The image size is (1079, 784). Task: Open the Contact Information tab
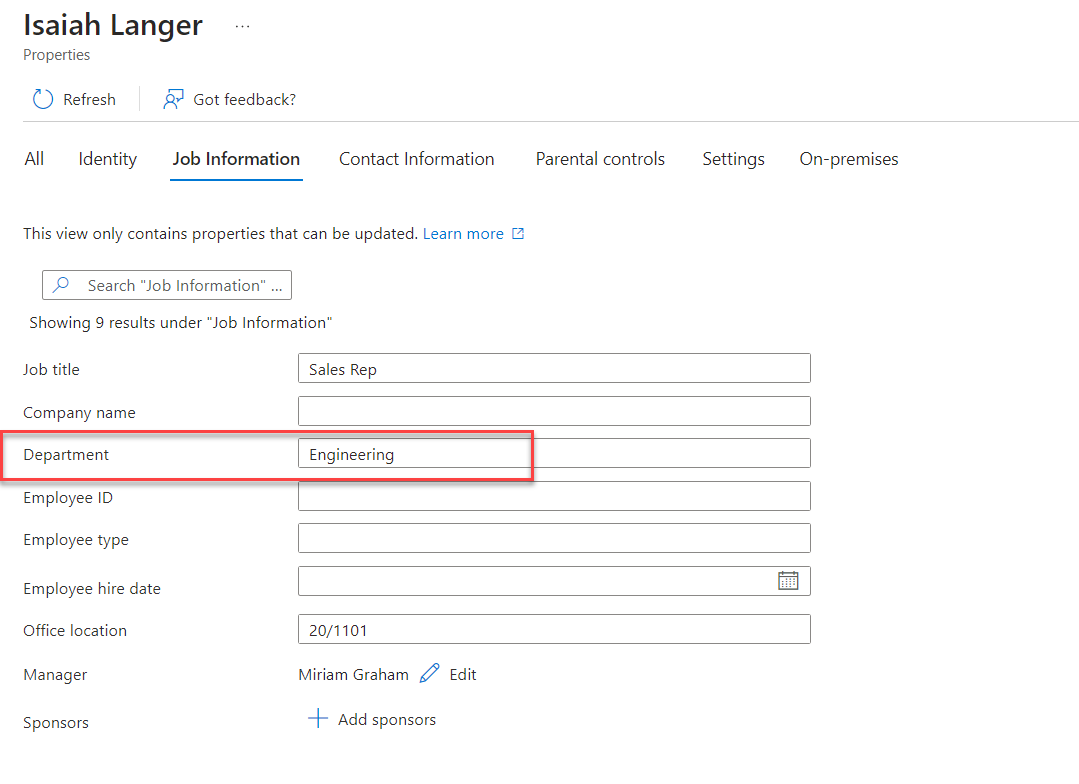click(416, 159)
